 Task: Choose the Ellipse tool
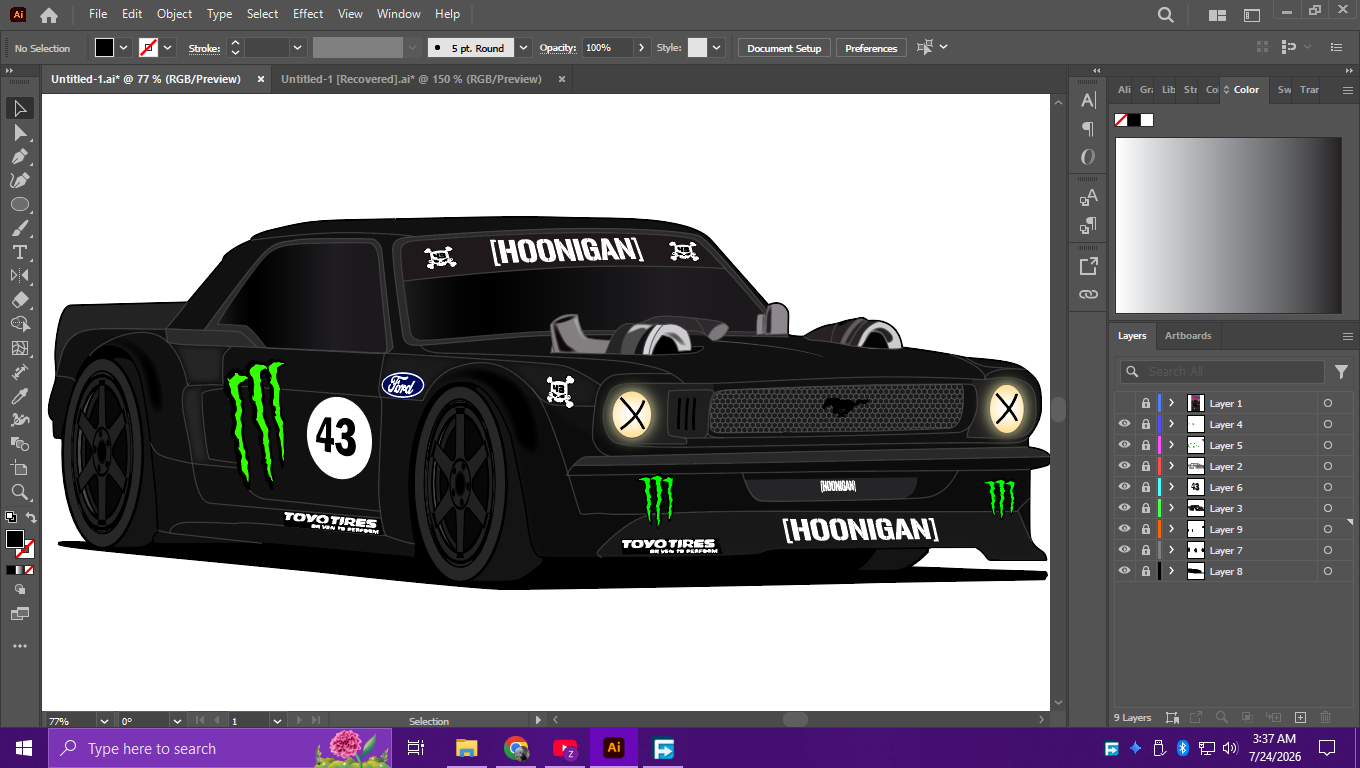[19, 204]
